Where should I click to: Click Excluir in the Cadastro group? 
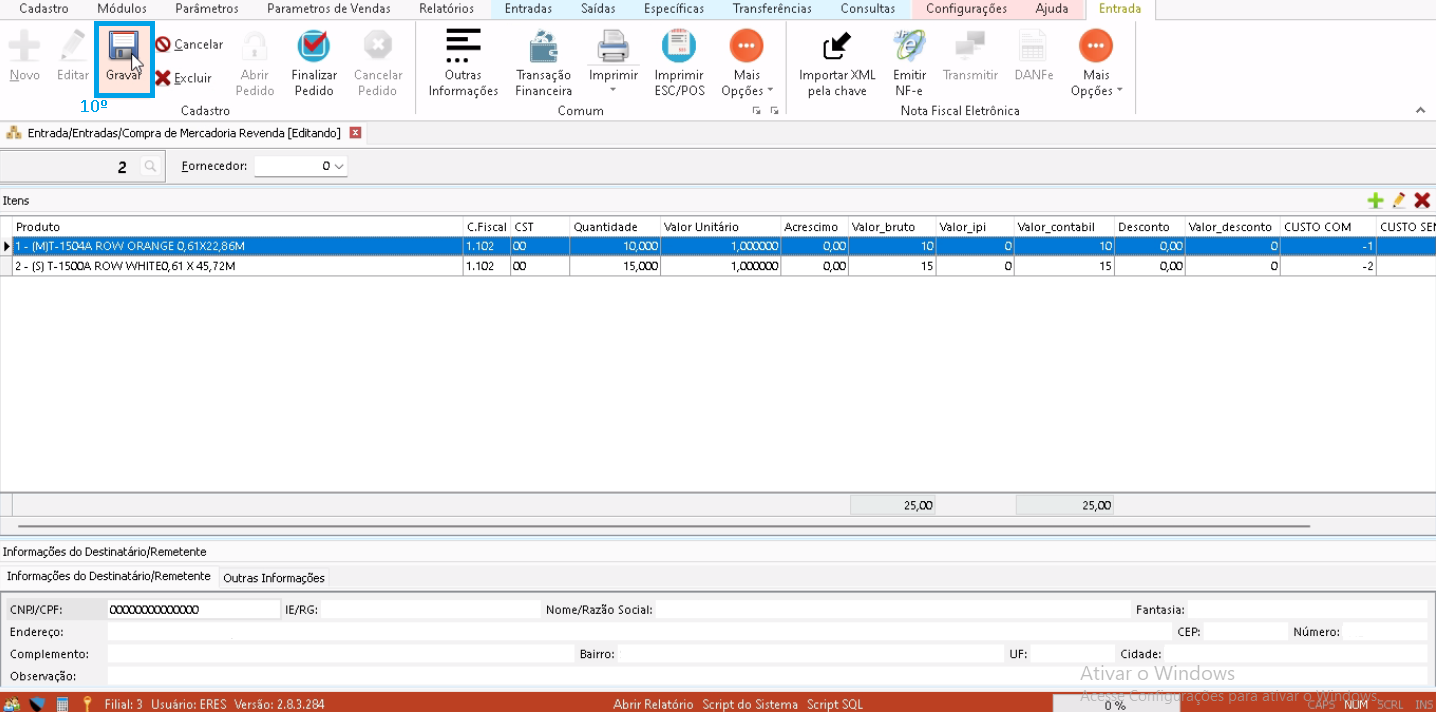[x=184, y=78]
